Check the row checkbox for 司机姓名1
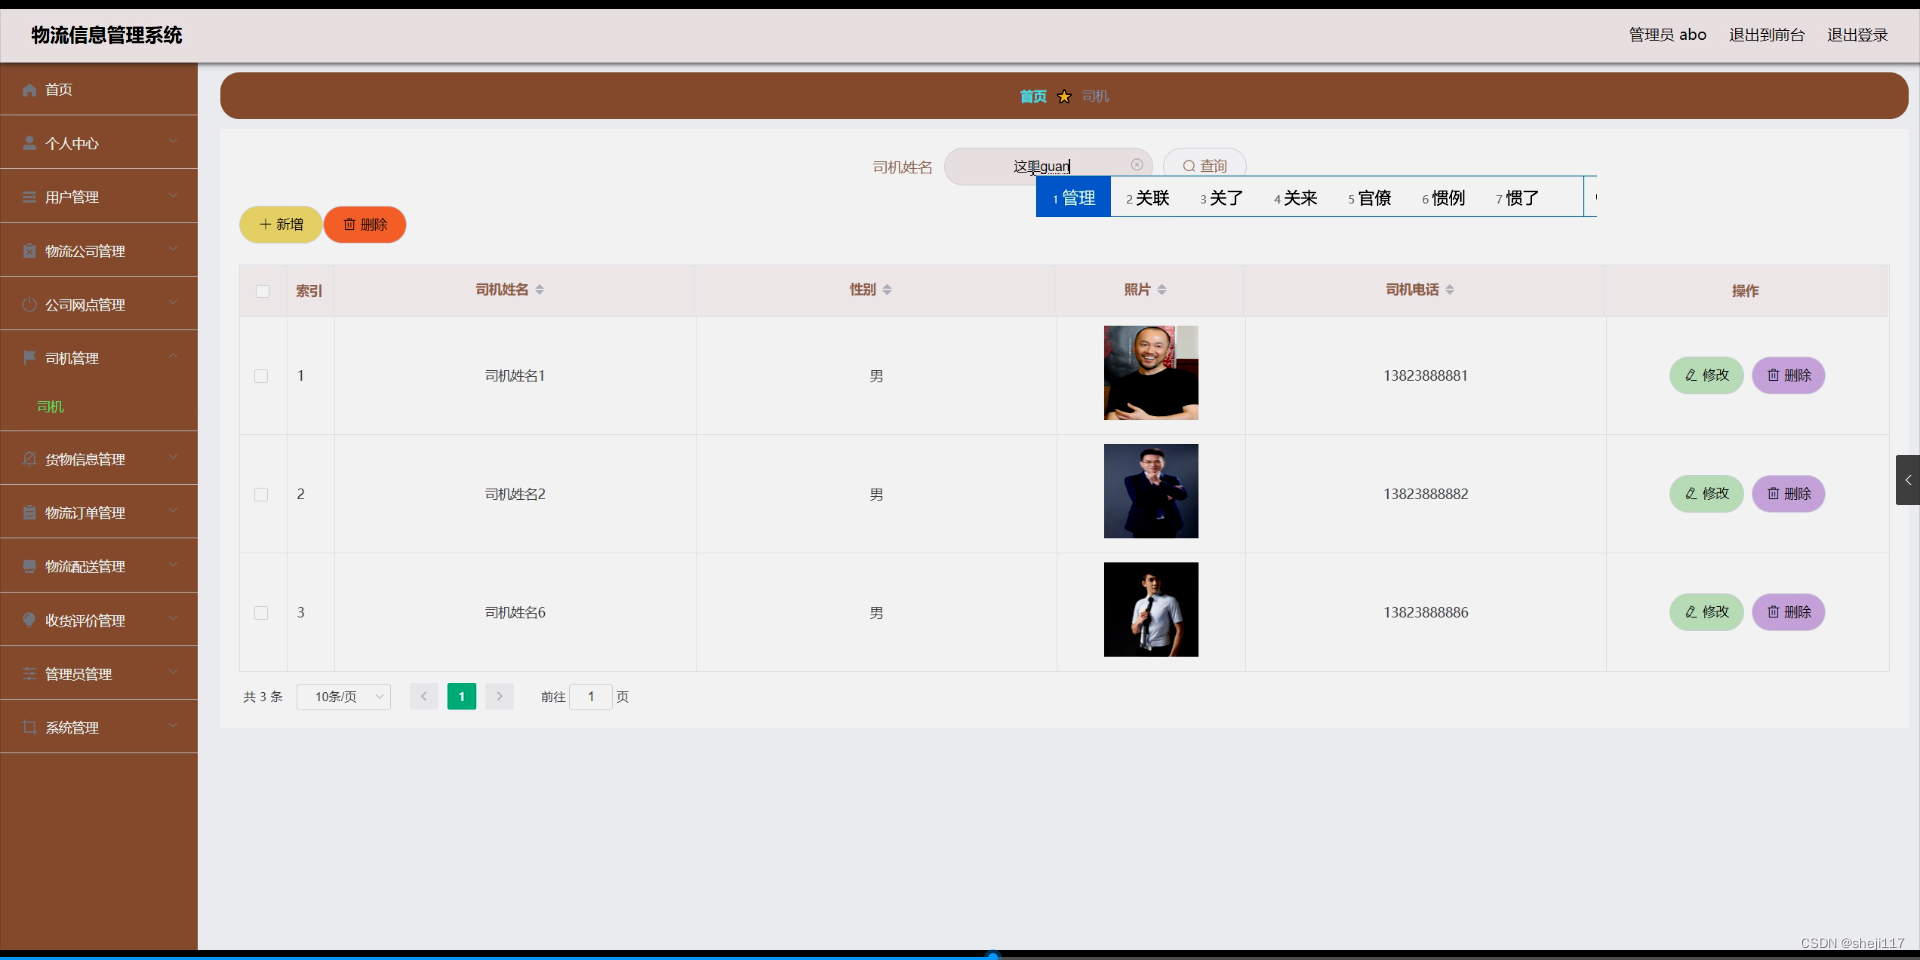The height and width of the screenshot is (960, 1920). pos(261,376)
